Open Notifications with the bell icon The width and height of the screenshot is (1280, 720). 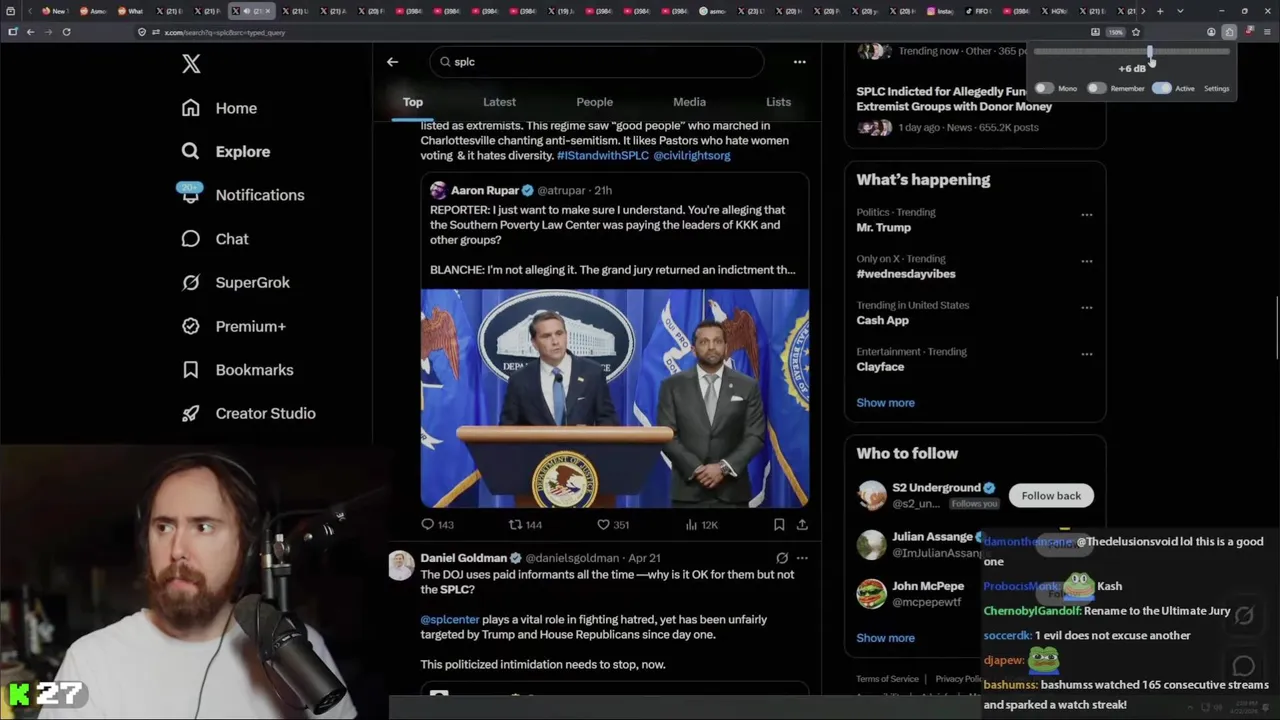pos(241,195)
